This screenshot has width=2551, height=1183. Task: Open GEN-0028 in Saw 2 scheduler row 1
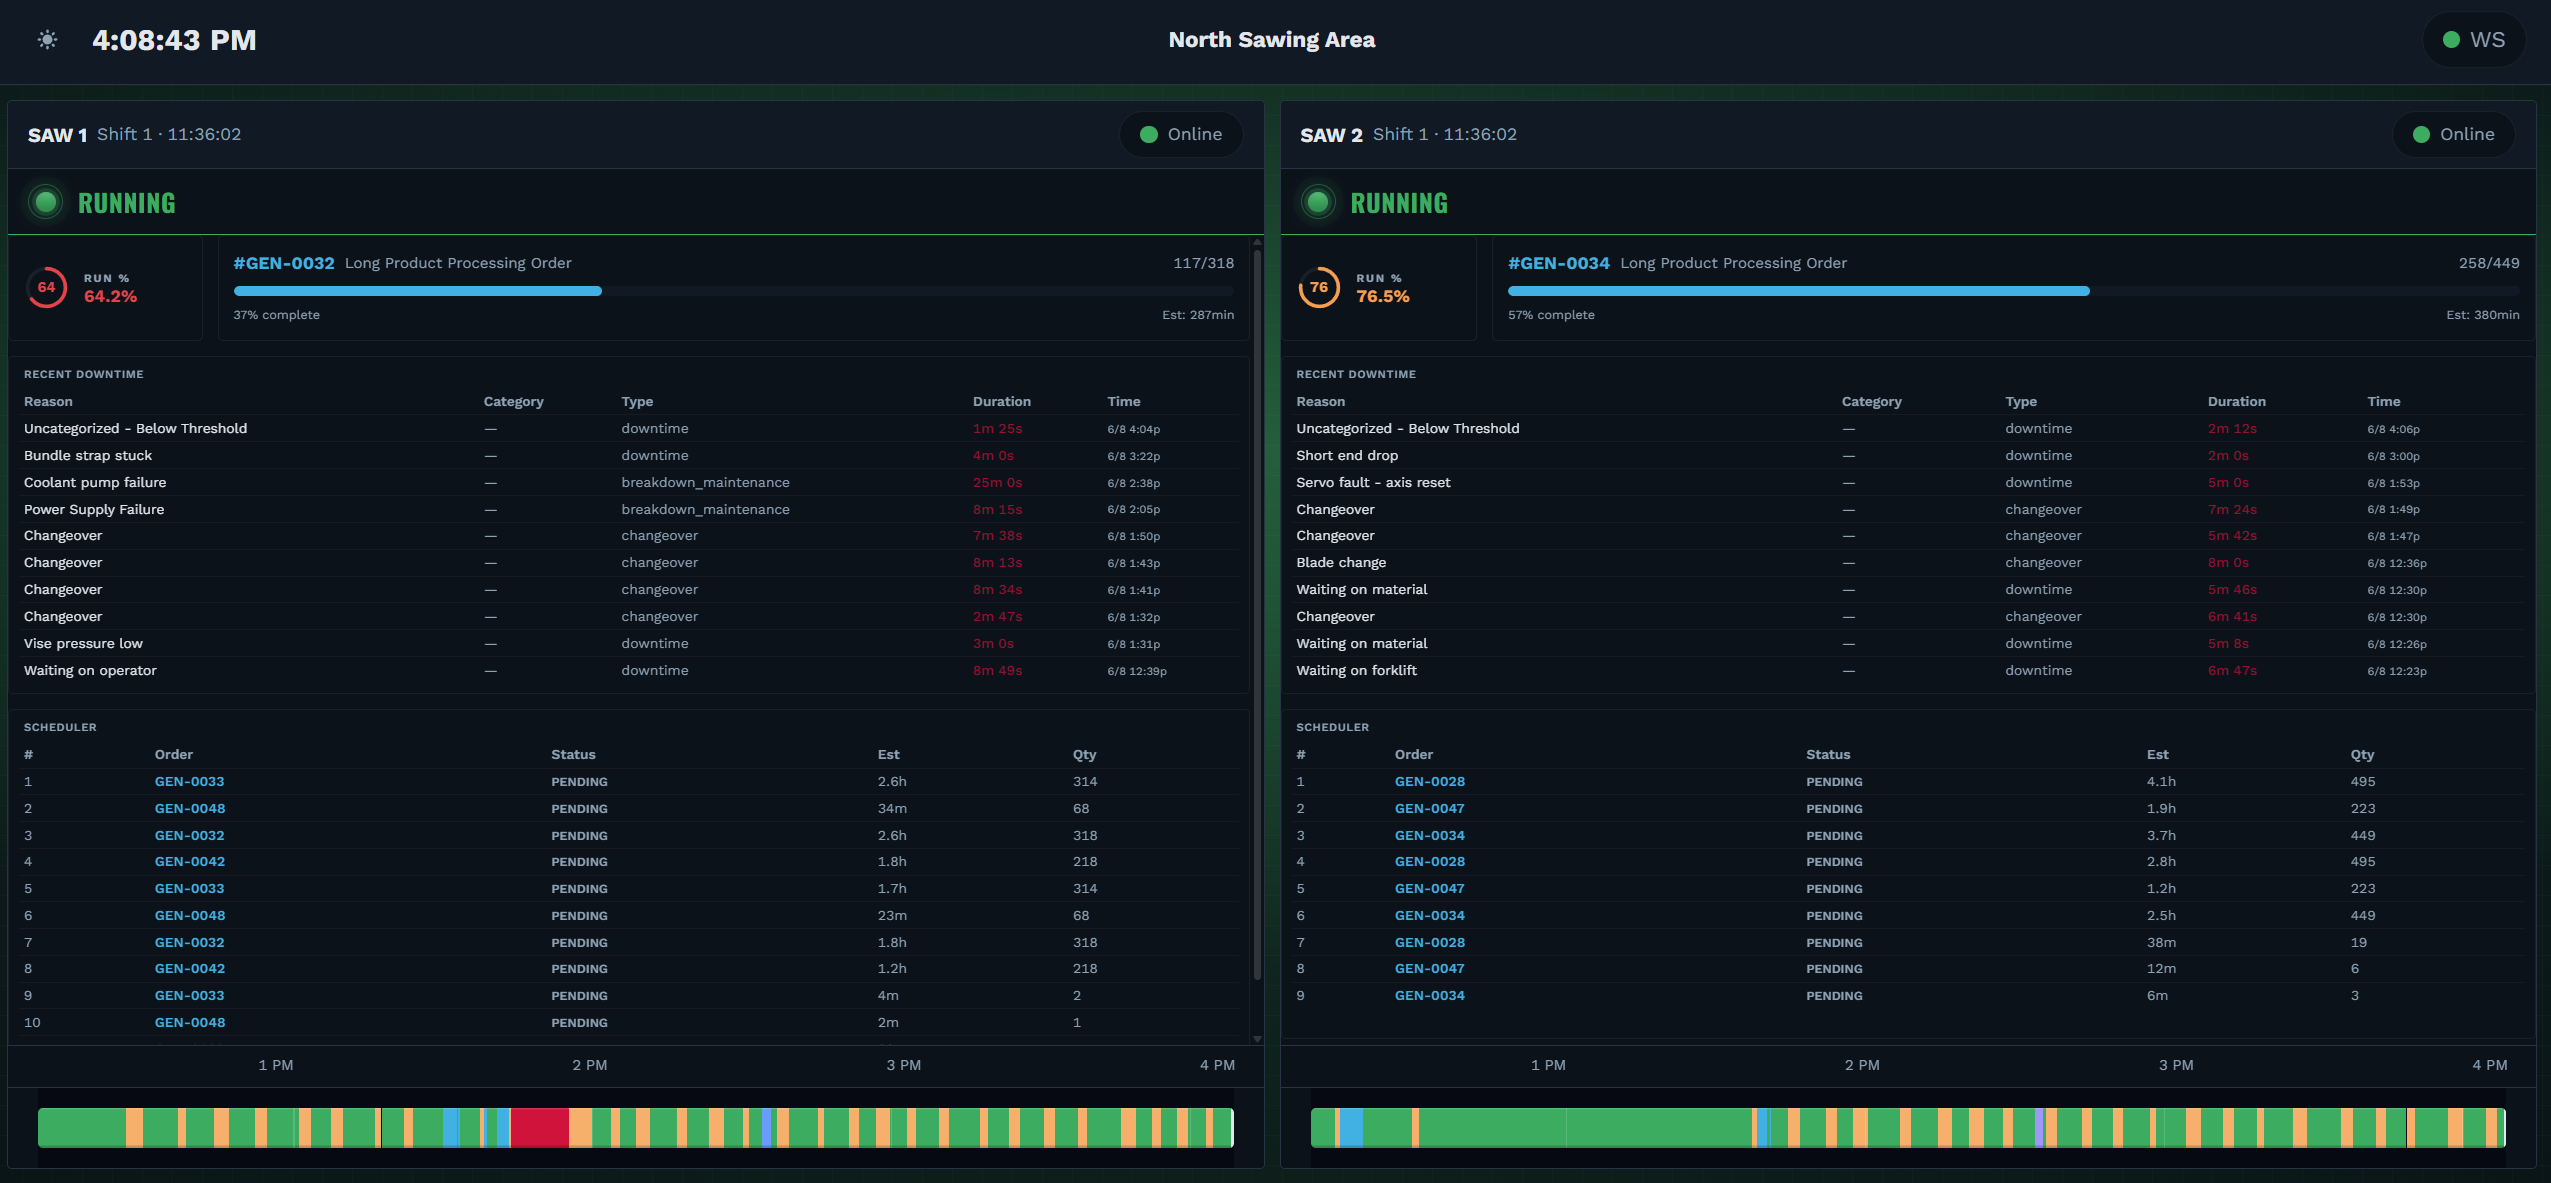click(1430, 782)
